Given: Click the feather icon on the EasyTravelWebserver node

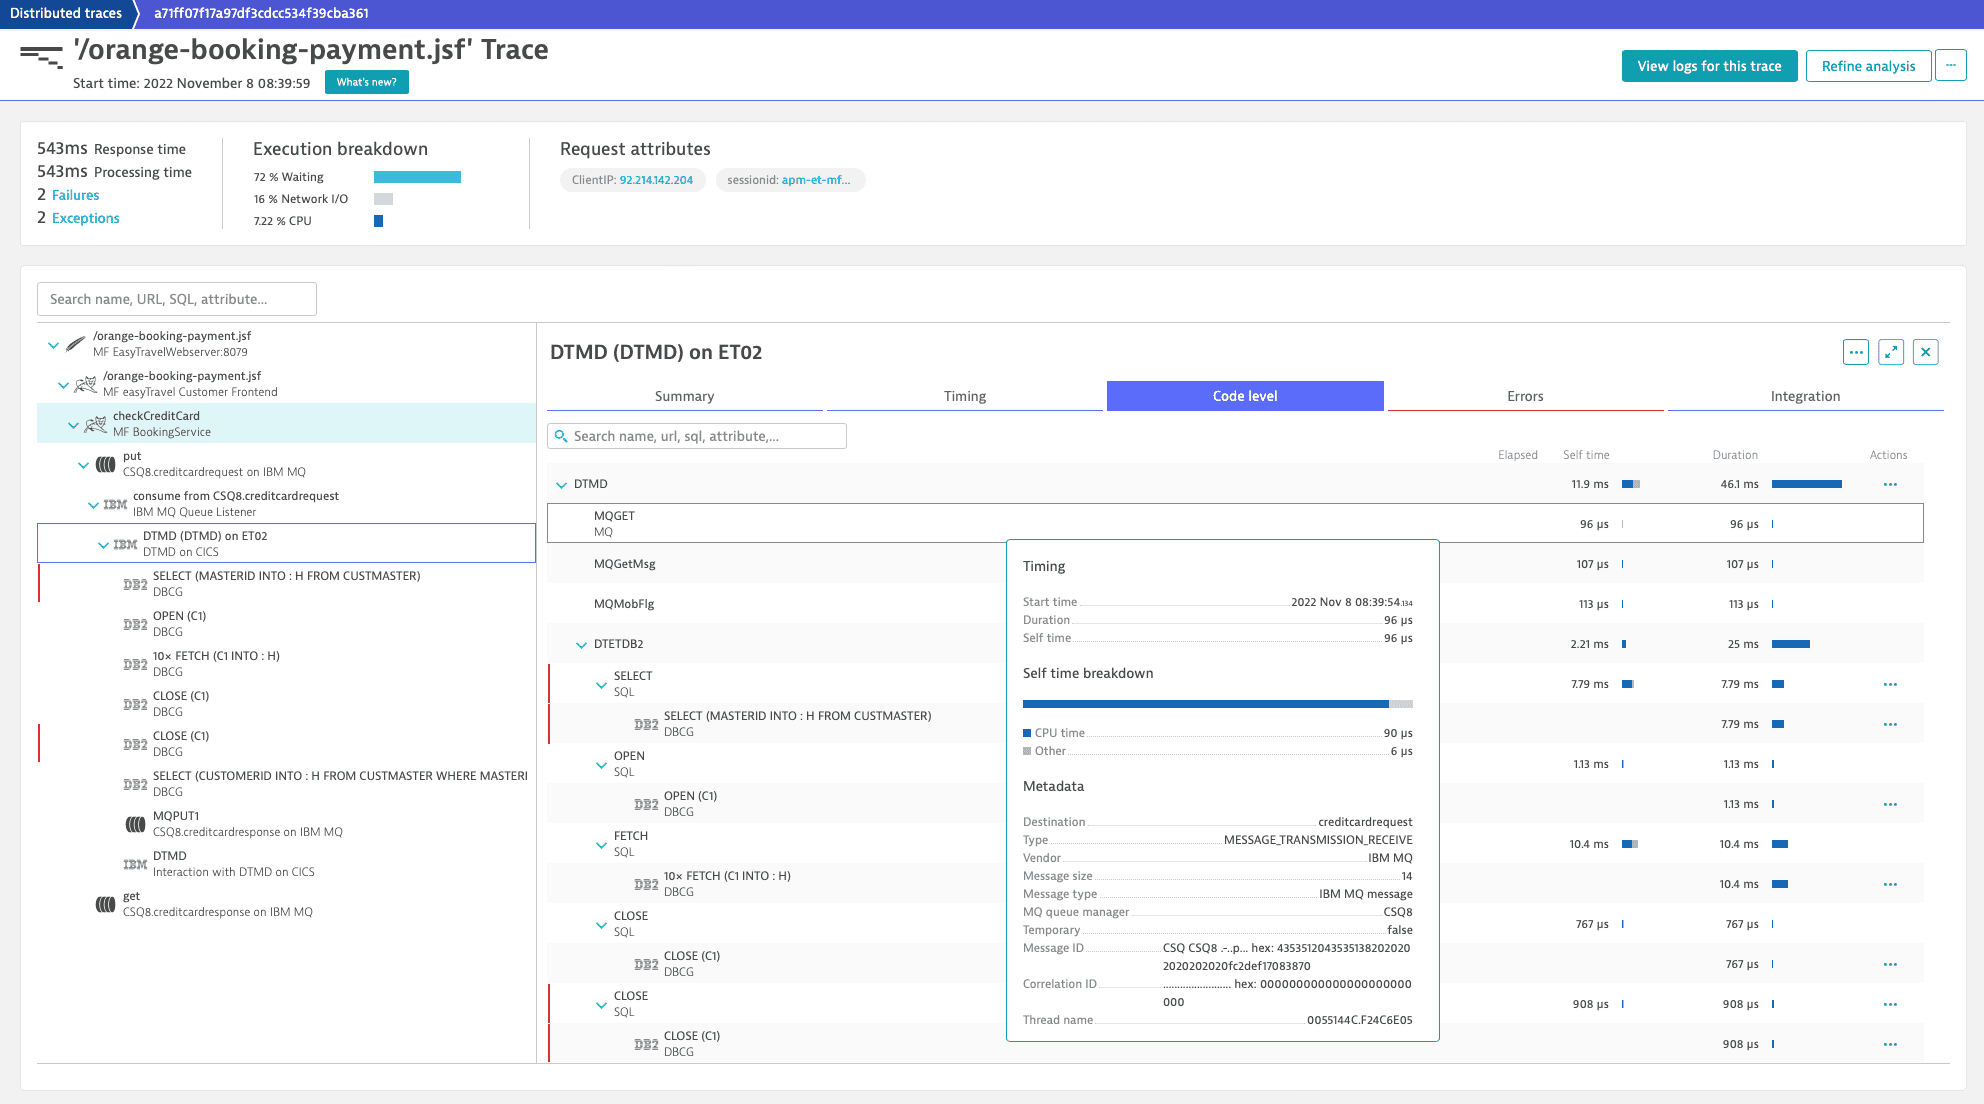Looking at the screenshot, I should [76, 344].
